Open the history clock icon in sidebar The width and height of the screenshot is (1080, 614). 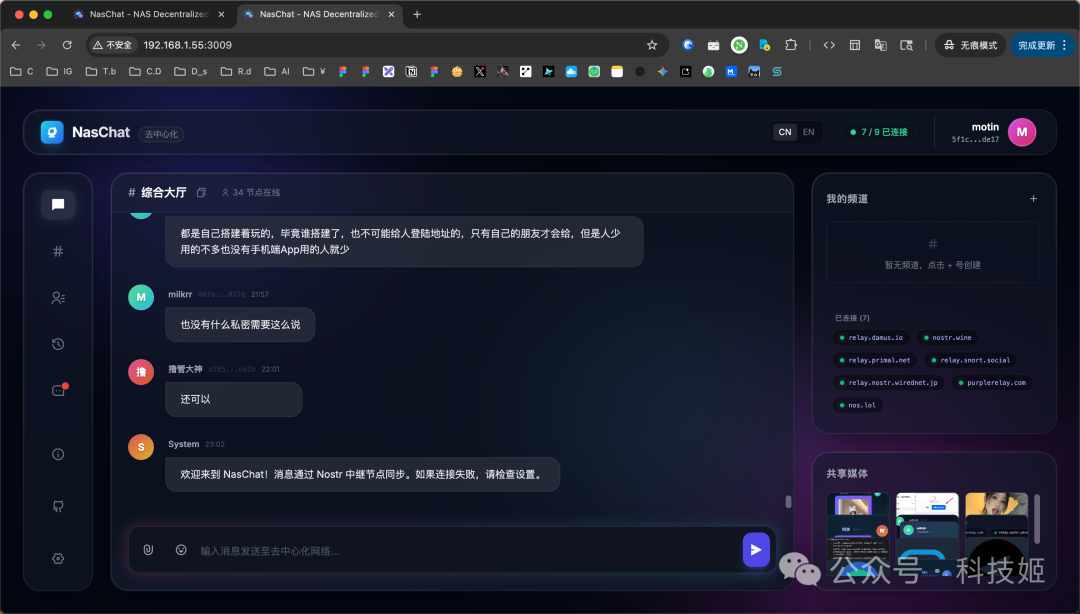coord(57,343)
